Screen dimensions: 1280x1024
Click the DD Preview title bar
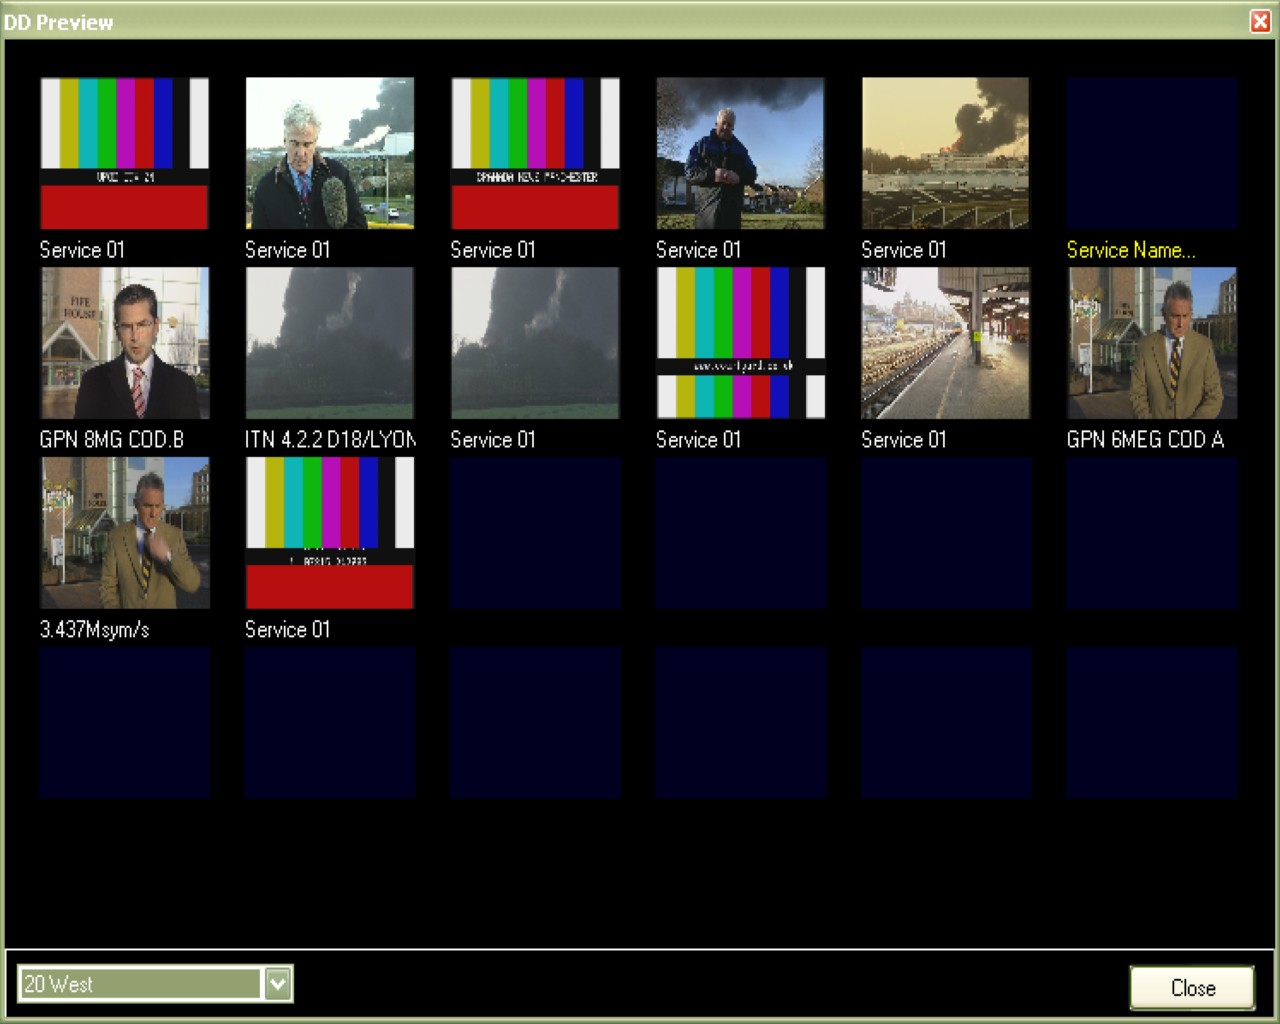600,21
